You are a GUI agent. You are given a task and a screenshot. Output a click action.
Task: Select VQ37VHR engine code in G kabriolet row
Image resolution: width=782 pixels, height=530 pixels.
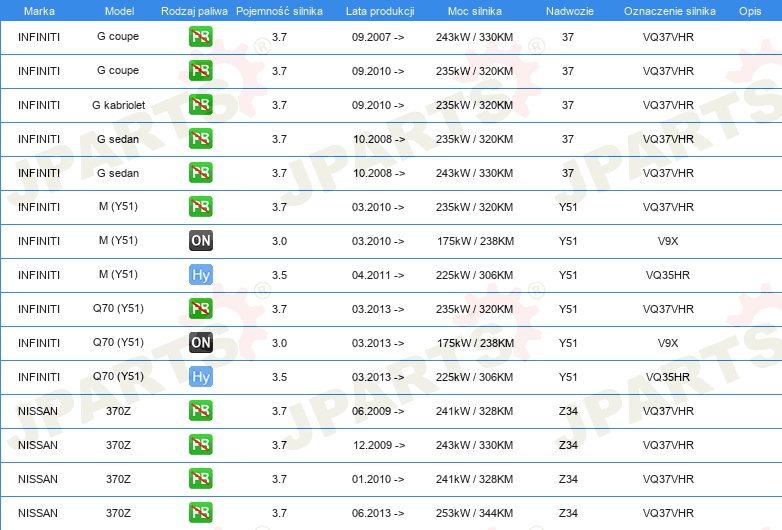[668, 105]
